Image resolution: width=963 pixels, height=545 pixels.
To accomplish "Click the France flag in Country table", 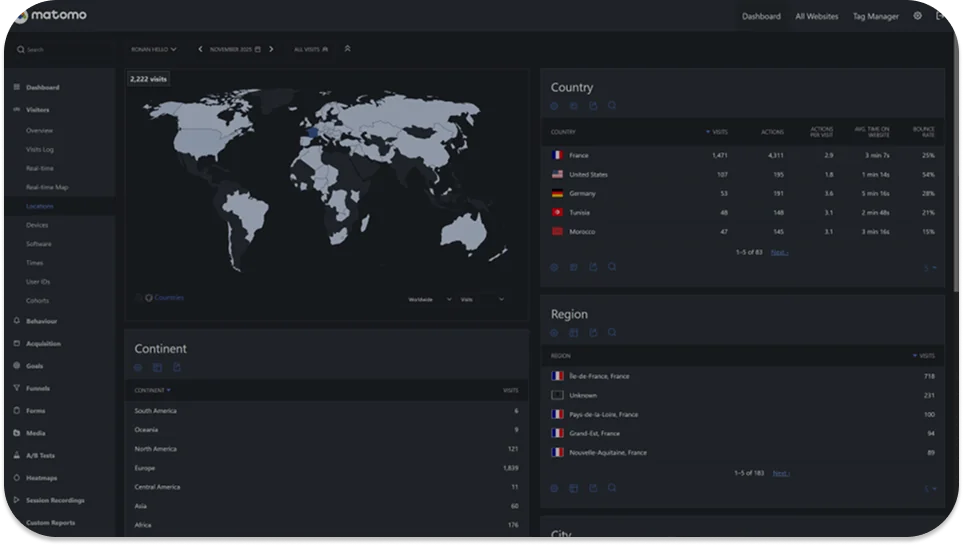I will (x=558, y=155).
